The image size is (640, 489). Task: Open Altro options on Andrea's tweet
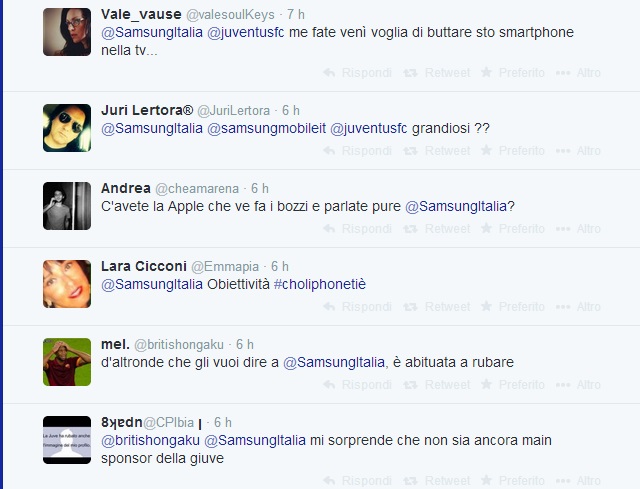point(578,229)
